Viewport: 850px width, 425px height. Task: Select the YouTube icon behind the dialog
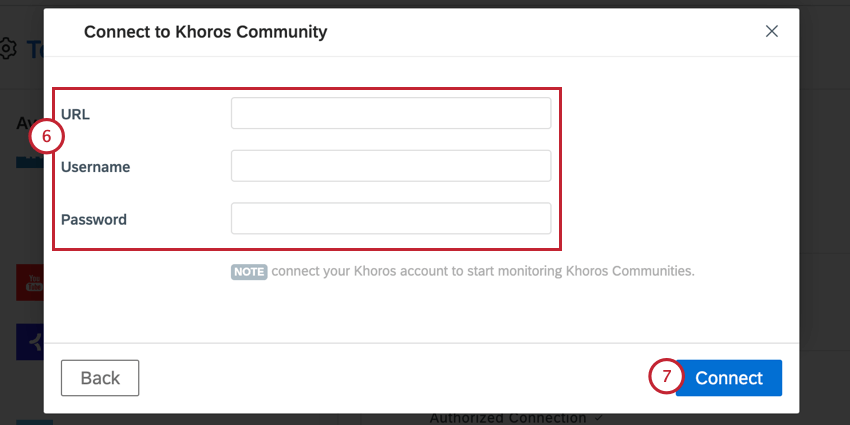[x=30, y=282]
